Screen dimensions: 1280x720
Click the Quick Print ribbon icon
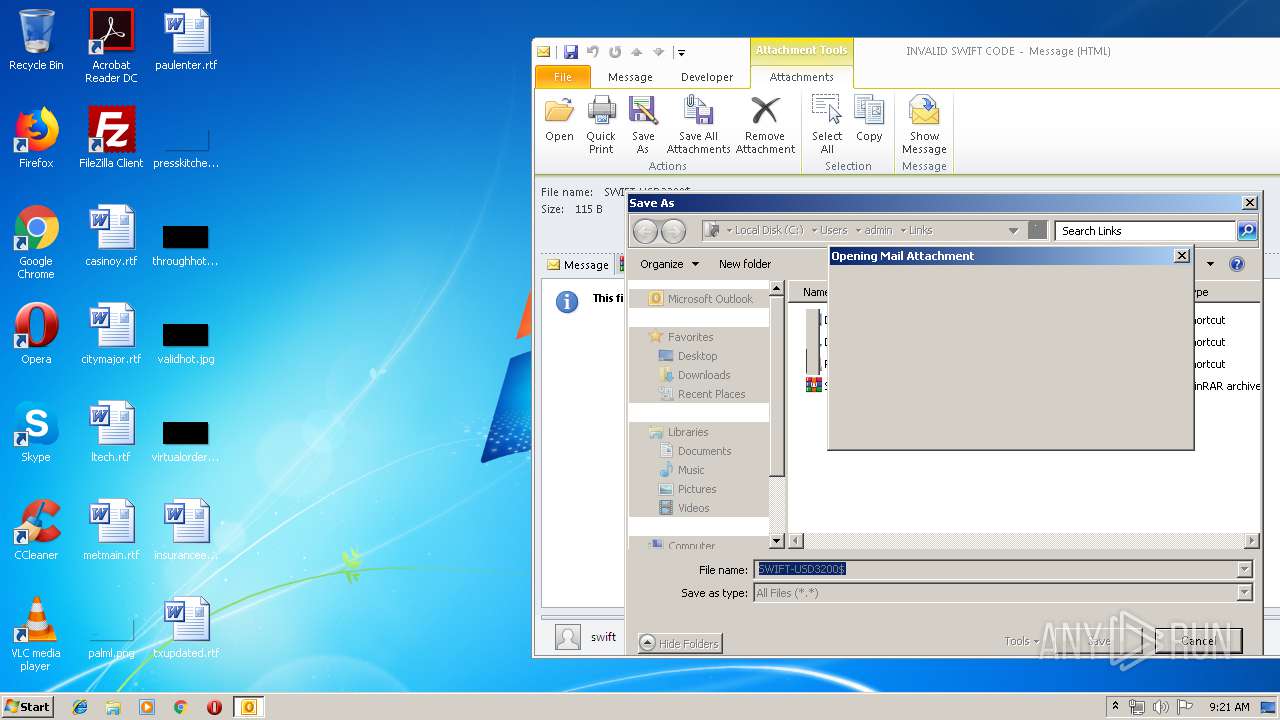(601, 125)
